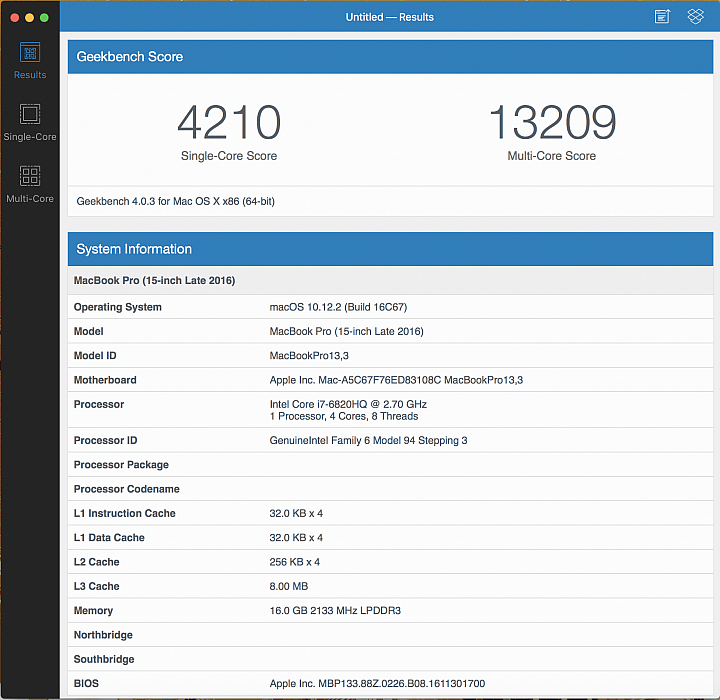720x700 pixels.
Task: Click the Geekbench 4.0.3 version line
Action: [x=175, y=201]
